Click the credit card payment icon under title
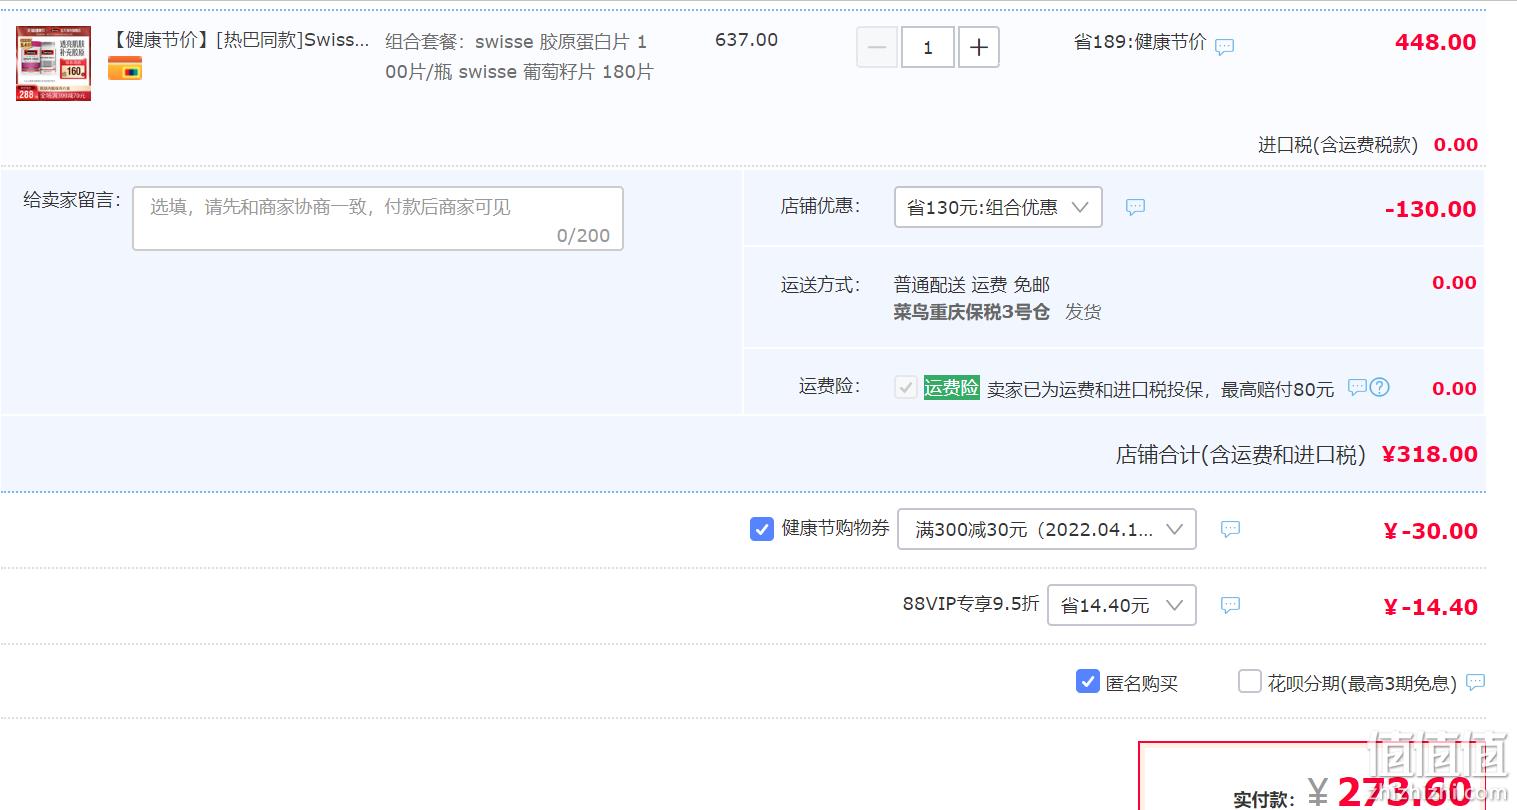 click(x=125, y=69)
